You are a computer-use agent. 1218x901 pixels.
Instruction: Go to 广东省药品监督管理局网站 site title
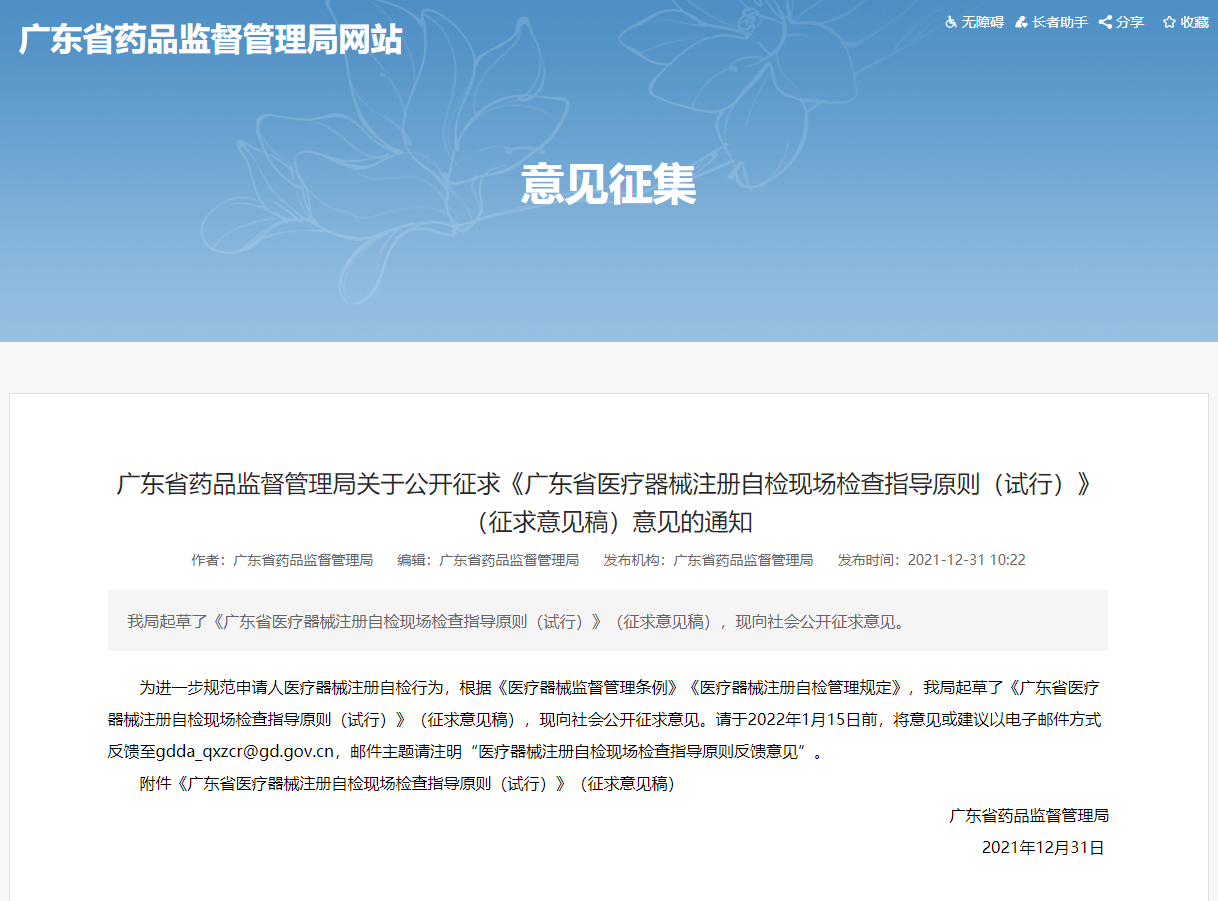point(211,40)
